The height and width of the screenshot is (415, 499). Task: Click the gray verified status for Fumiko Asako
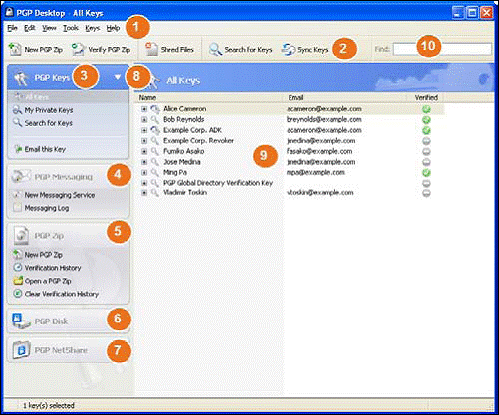pos(426,151)
